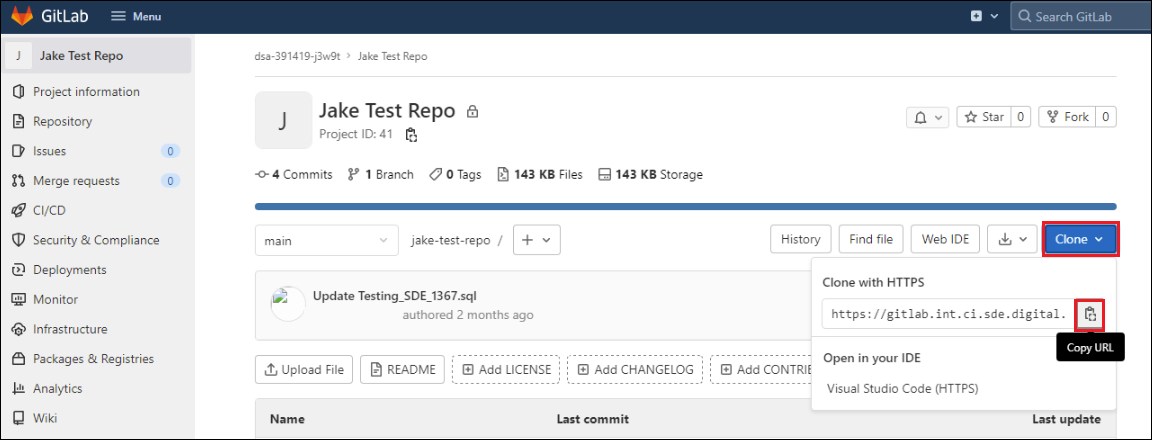Click the Merge requests icon
The width and height of the screenshot is (1152, 440).
tap(19, 181)
